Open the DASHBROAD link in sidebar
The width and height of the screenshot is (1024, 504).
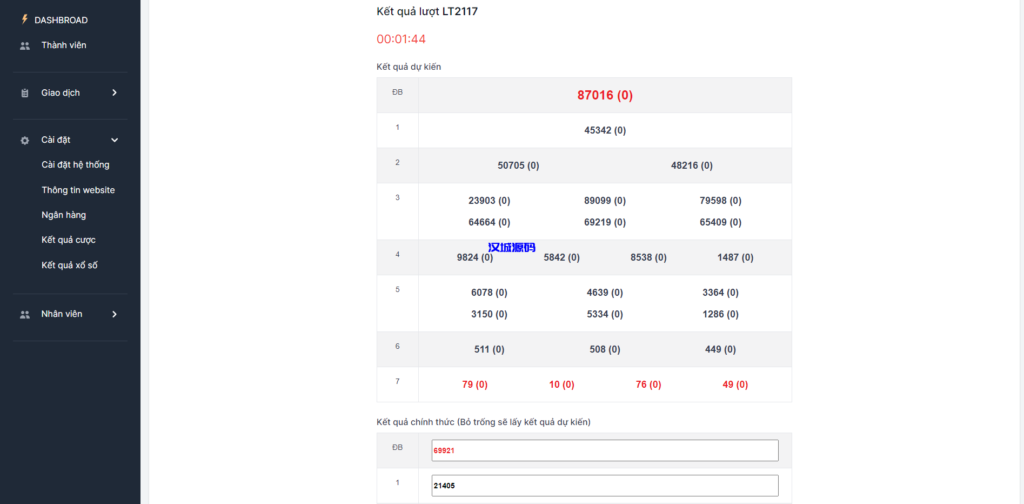coord(61,20)
